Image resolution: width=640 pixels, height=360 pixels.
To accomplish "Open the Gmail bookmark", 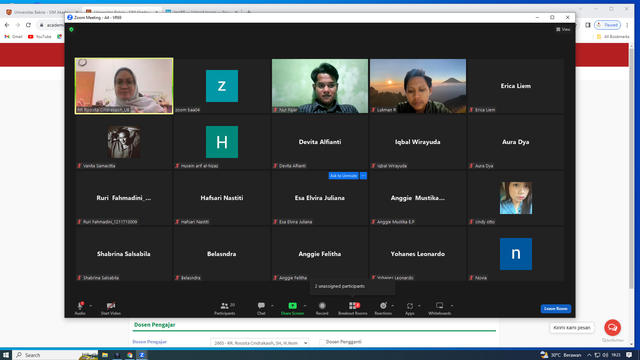I will tap(13, 37).
